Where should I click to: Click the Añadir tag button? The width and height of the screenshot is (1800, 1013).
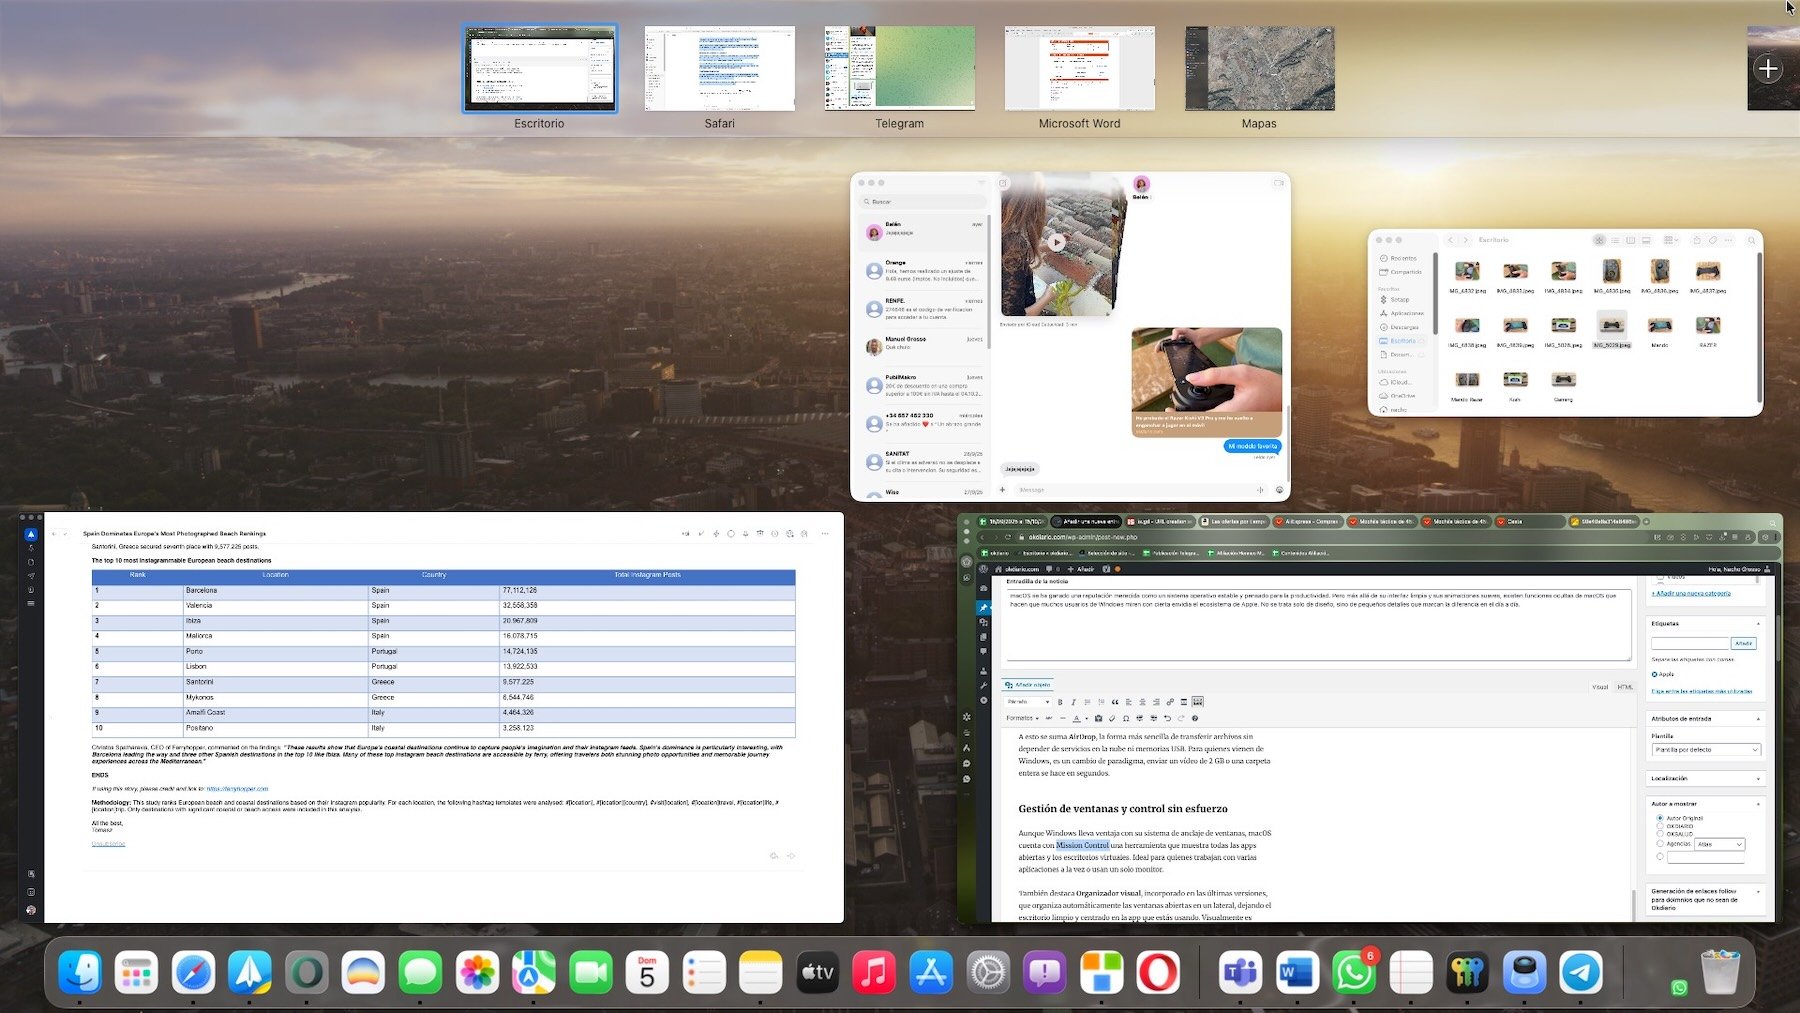point(1743,643)
